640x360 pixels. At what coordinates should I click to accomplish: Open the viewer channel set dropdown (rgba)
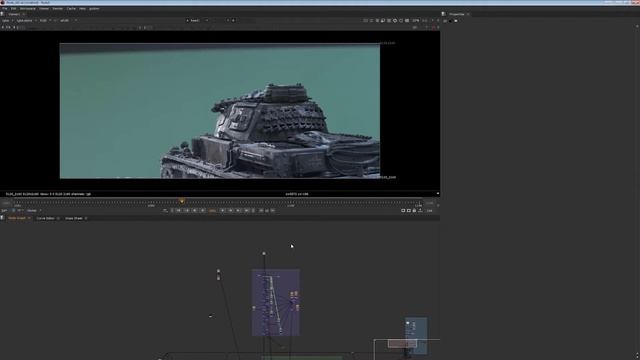pos(7,20)
